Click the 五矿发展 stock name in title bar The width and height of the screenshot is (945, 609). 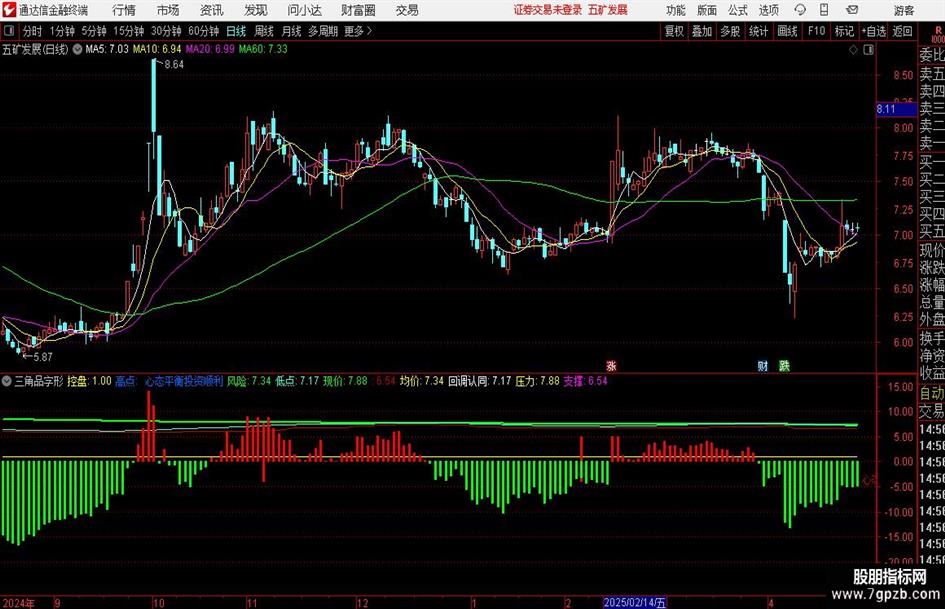click(608, 10)
